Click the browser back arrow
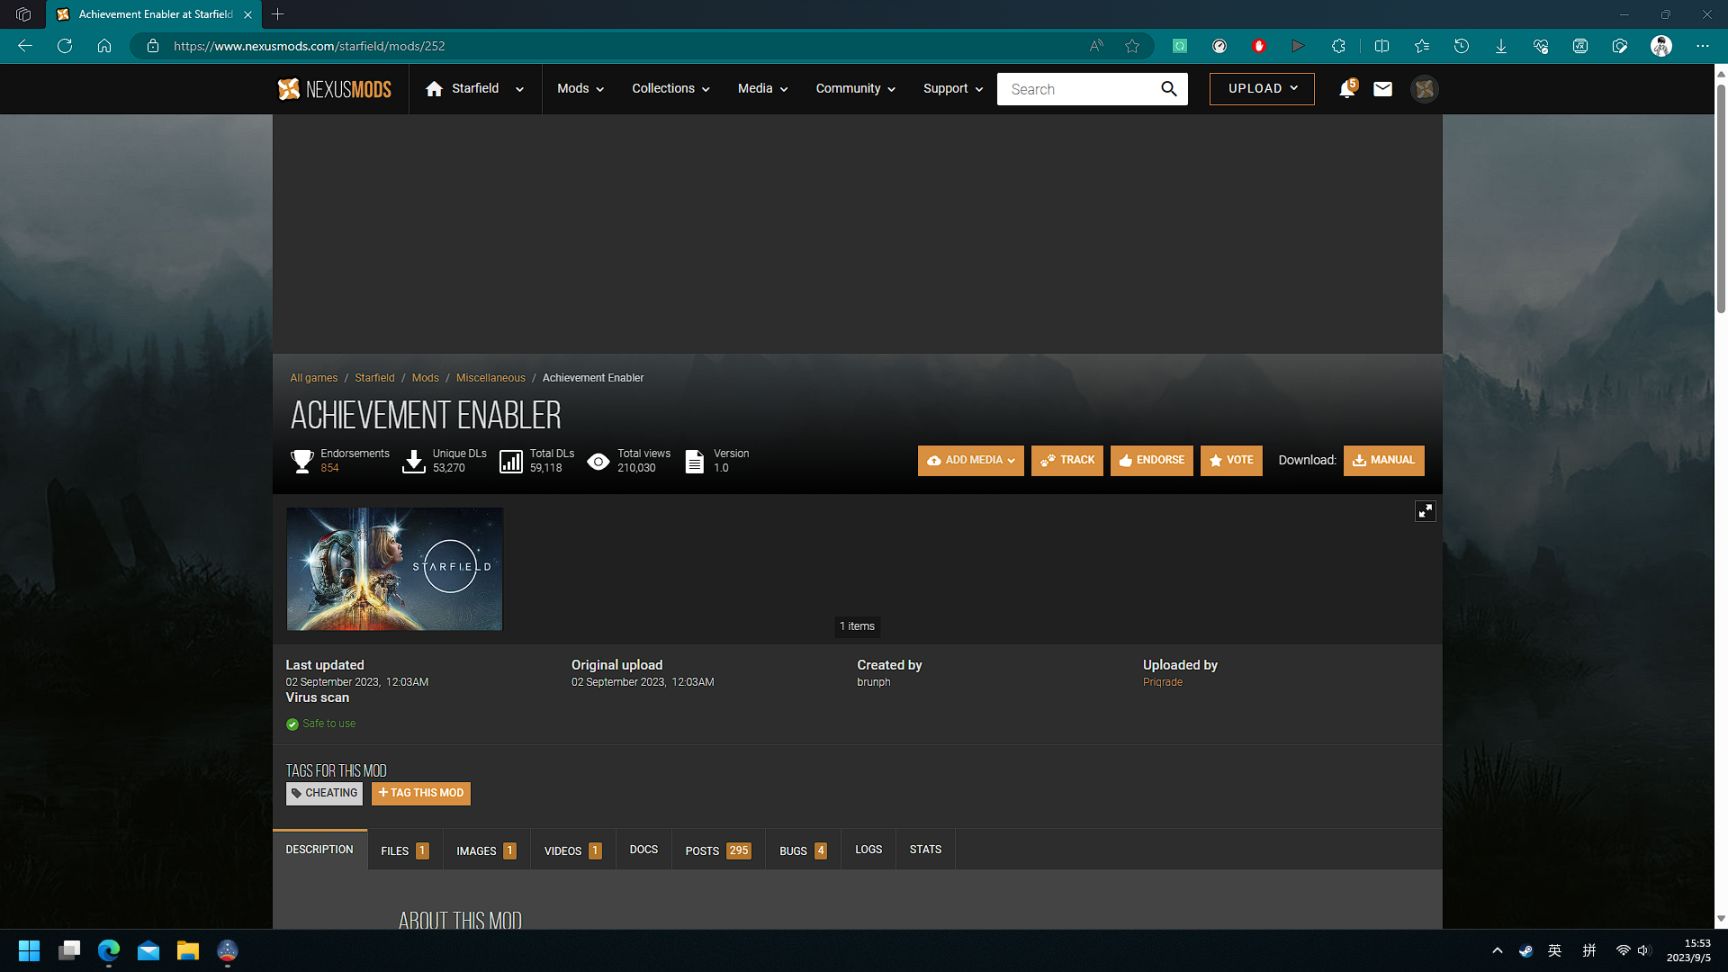 [x=25, y=46]
